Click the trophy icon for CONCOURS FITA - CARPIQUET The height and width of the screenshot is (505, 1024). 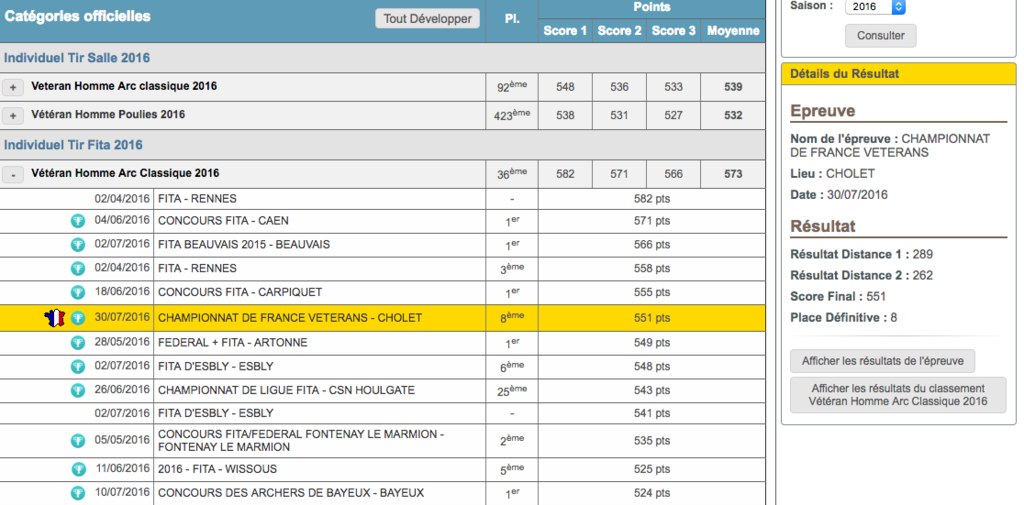[78, 294]
